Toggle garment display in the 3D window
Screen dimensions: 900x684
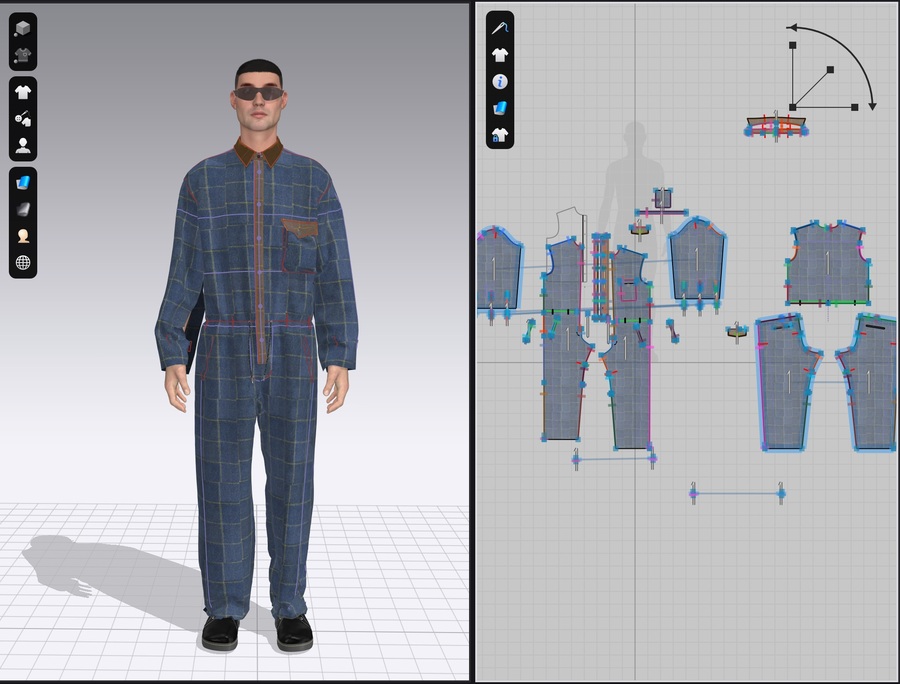click(x=23, y=92)
